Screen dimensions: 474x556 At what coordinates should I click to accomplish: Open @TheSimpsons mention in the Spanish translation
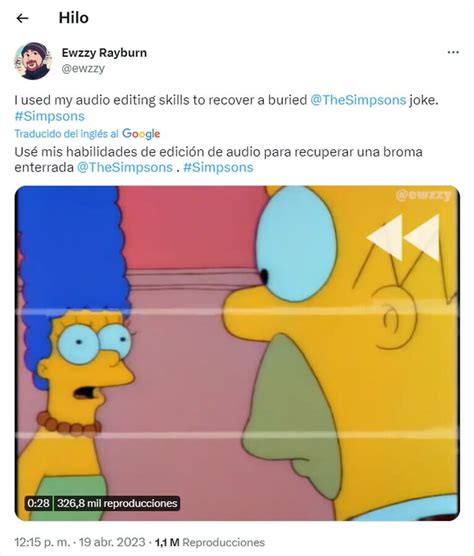(x=125, y=167)
